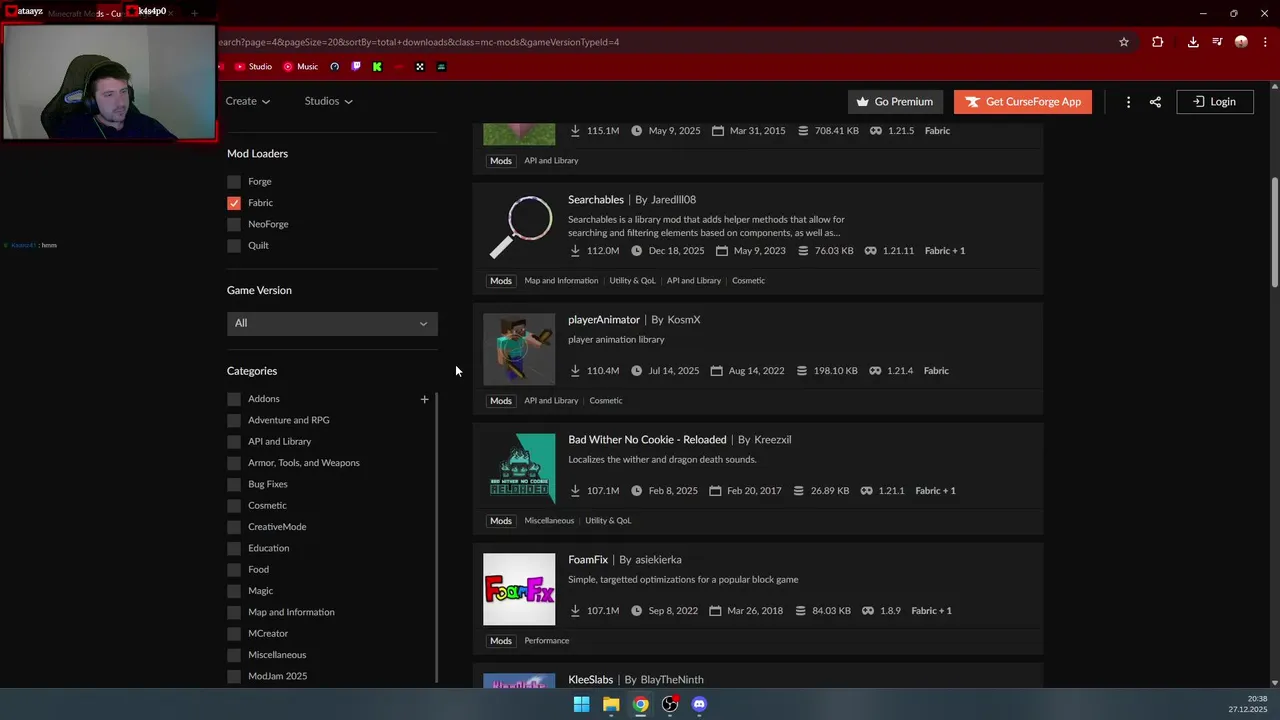Viewport: 1280px width, 720px height.
Task: Switch to Chrome in the taskbar
Action: coord(640,704)
